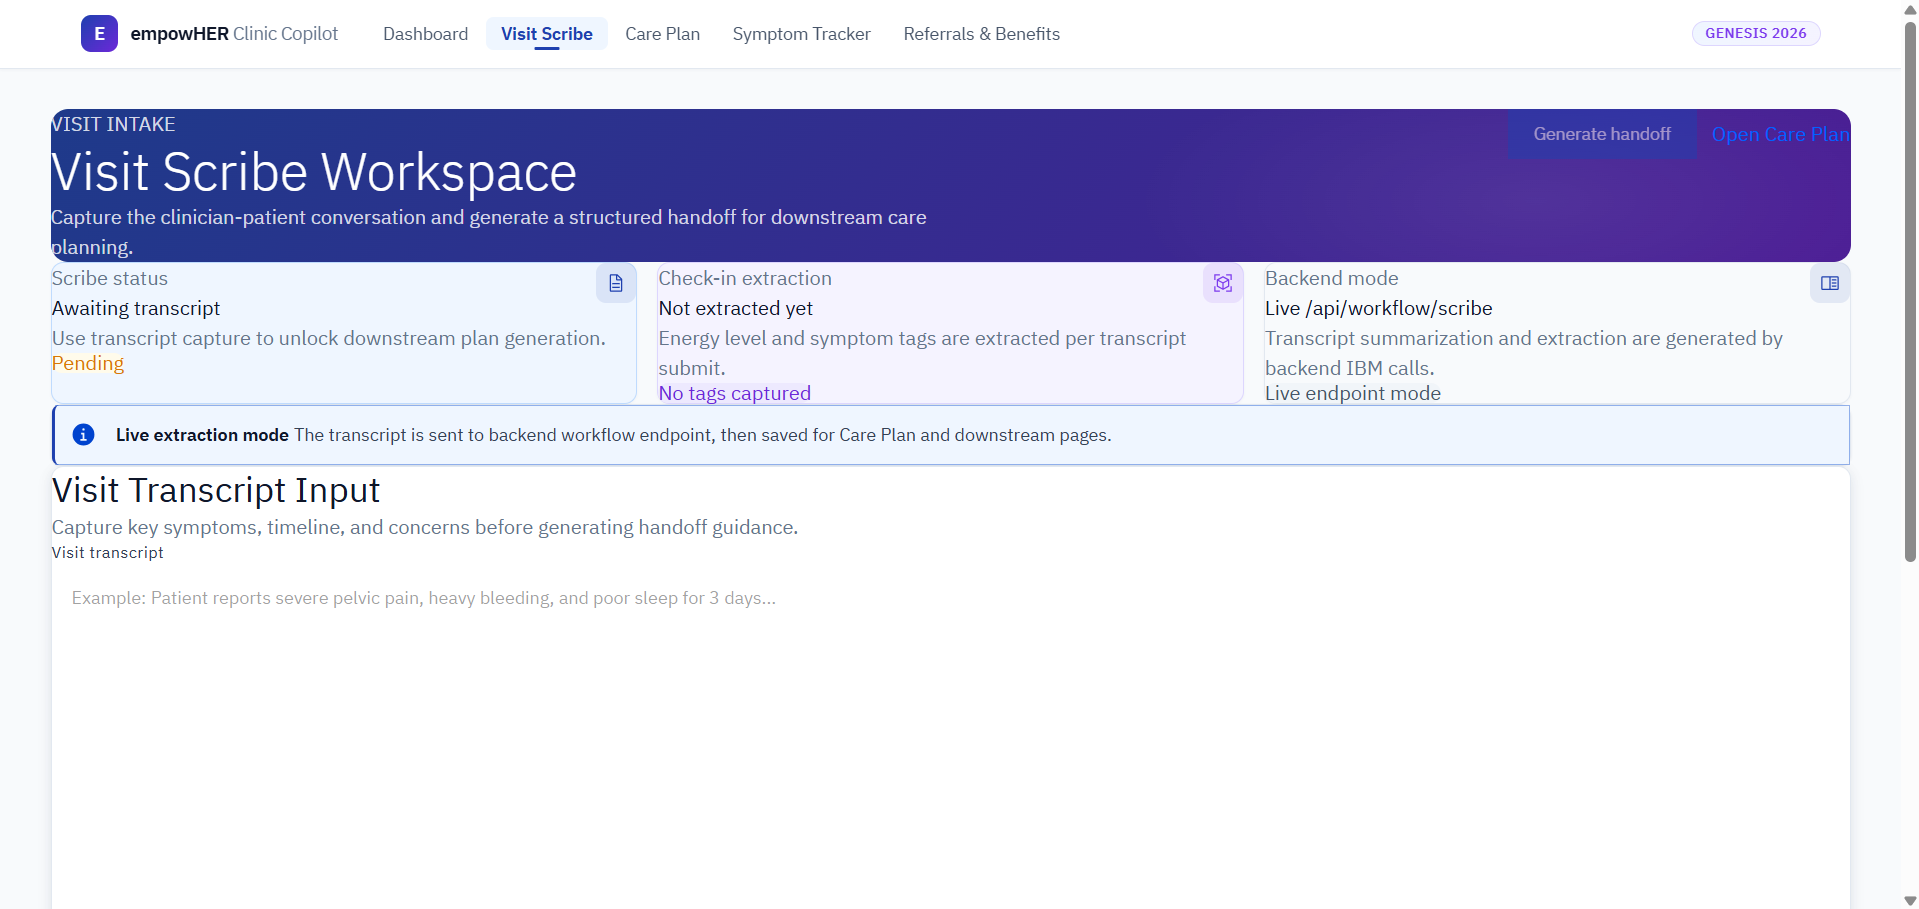
Task: Click the blue info icon in Live extraction banner
Action: coord(84,435)
